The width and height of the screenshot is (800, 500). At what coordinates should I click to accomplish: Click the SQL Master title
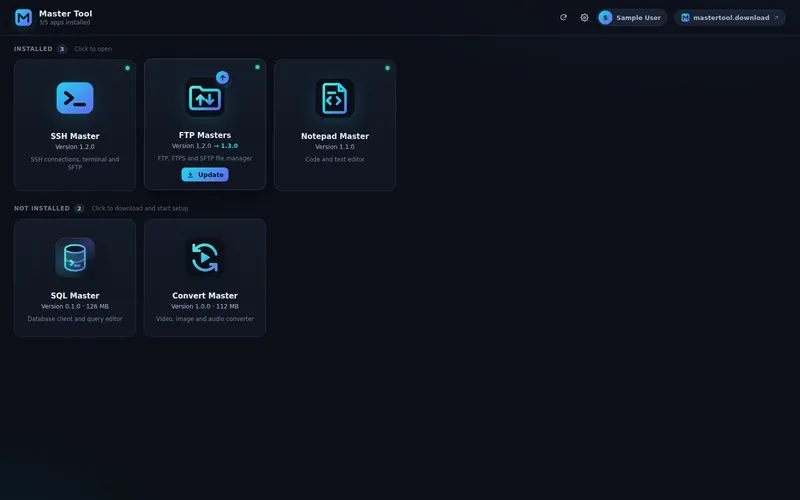pos(75,295)
